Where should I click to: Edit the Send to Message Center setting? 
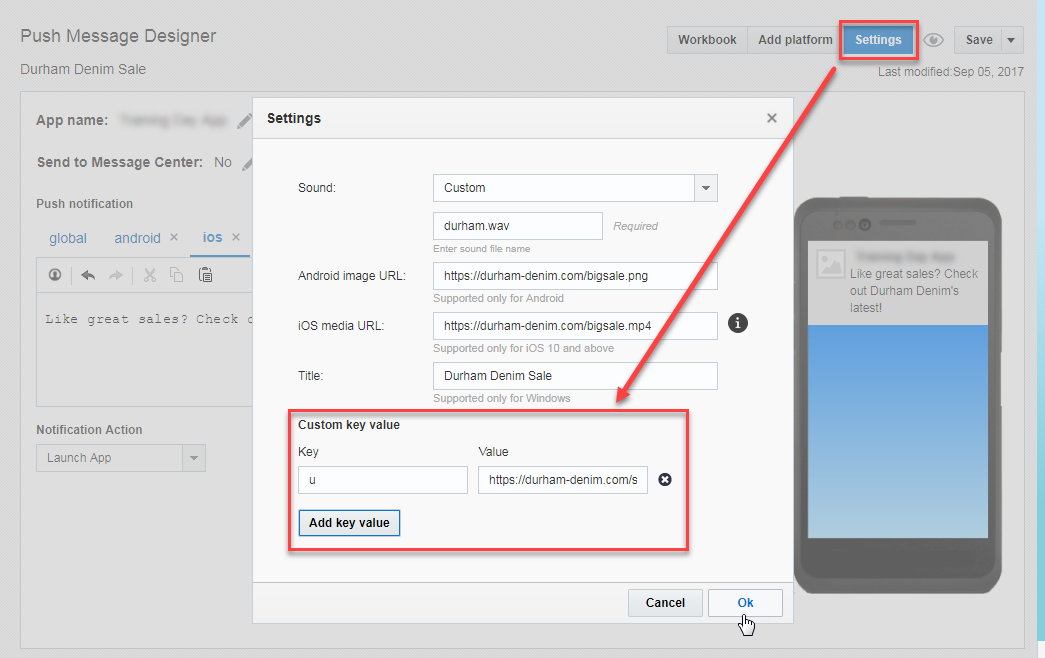coord(247,163)
